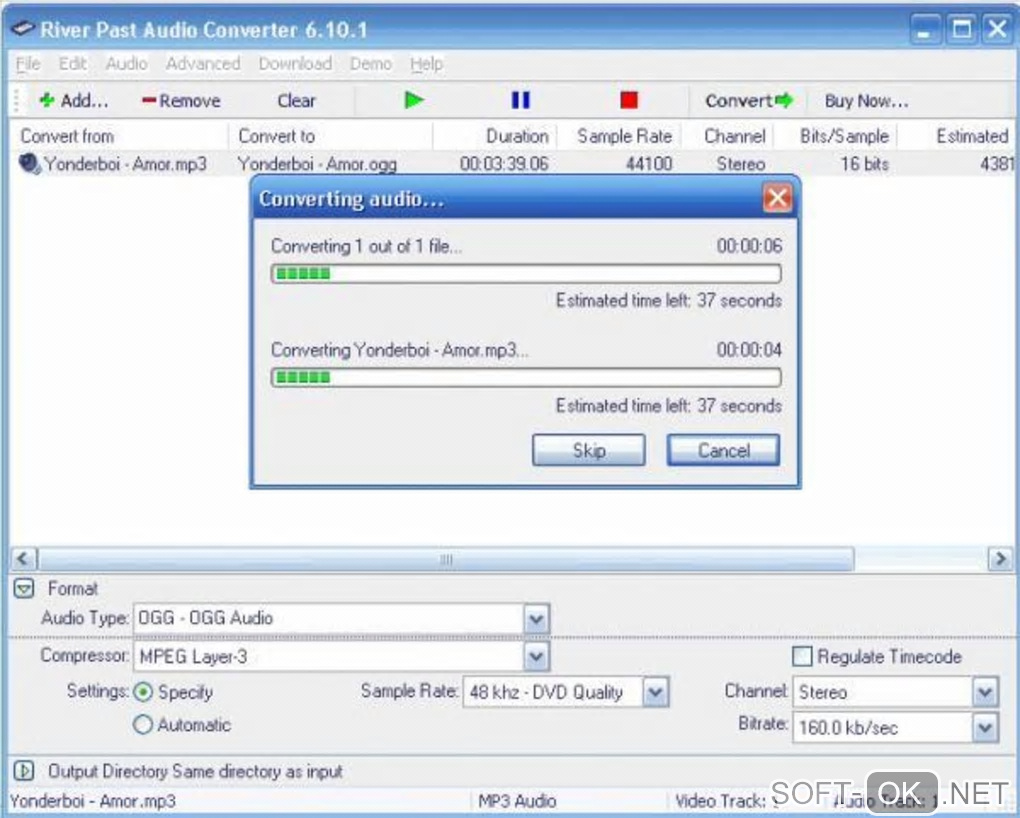Click the Remove toolbar button
1020x818 pixels.
point(181,100)
